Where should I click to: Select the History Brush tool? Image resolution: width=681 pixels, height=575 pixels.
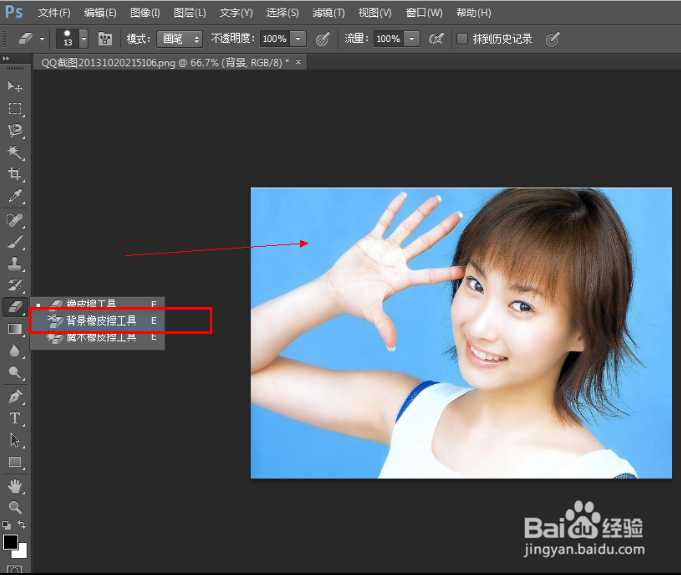[15, 285]
